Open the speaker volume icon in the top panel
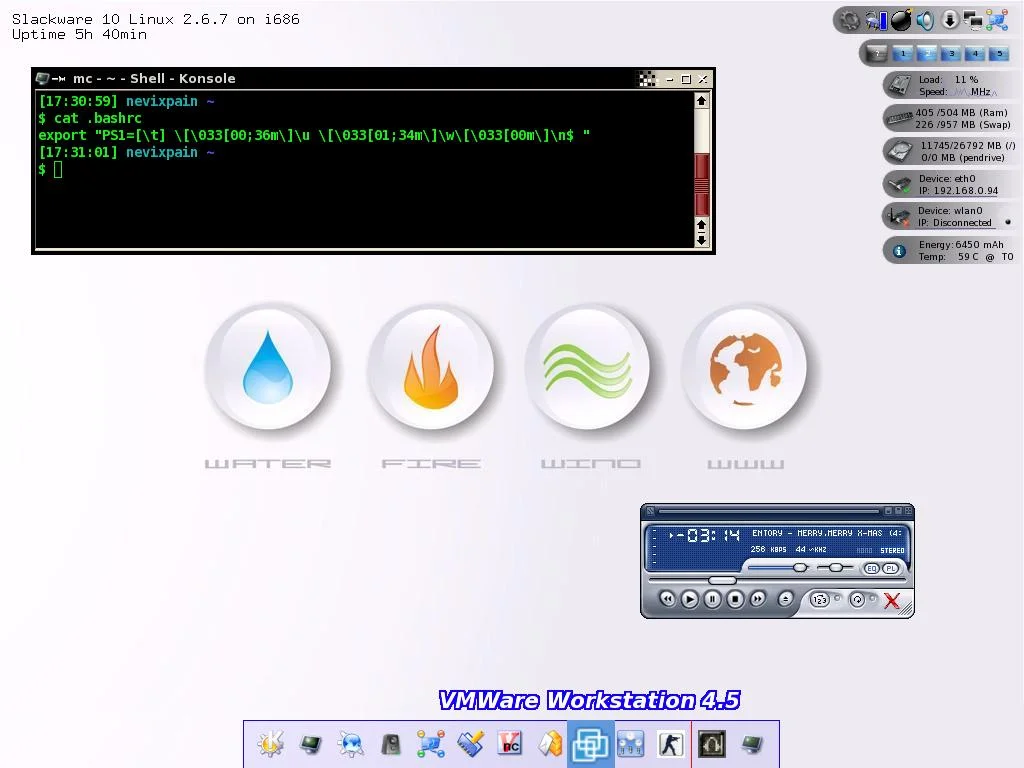Screen dimensions: 1024x768 925,21
